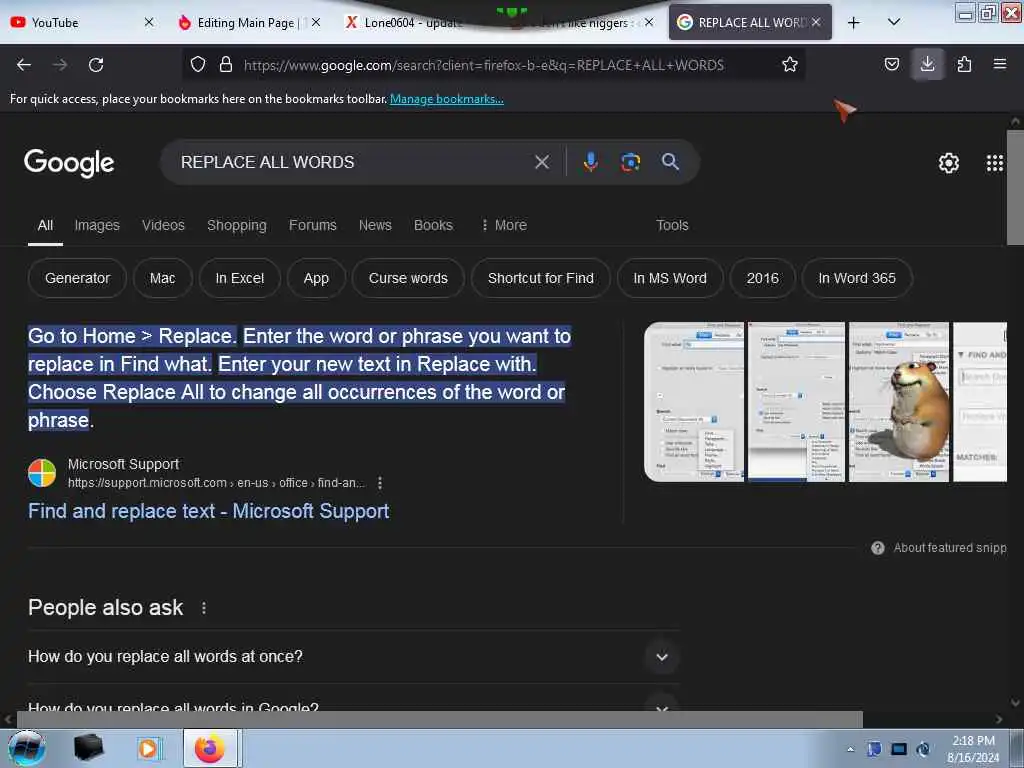This screenshot has width=1024, height=768.
Task: Open the extensions puzzle icon
Action: (x=964, y=64)
